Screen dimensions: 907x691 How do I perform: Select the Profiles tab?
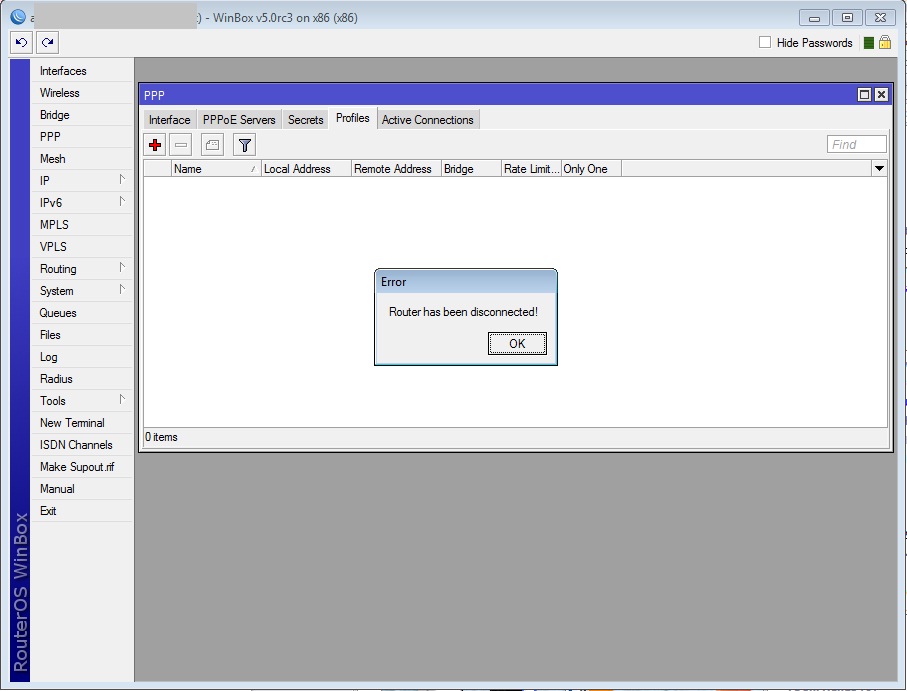click(x=353, y=118)
